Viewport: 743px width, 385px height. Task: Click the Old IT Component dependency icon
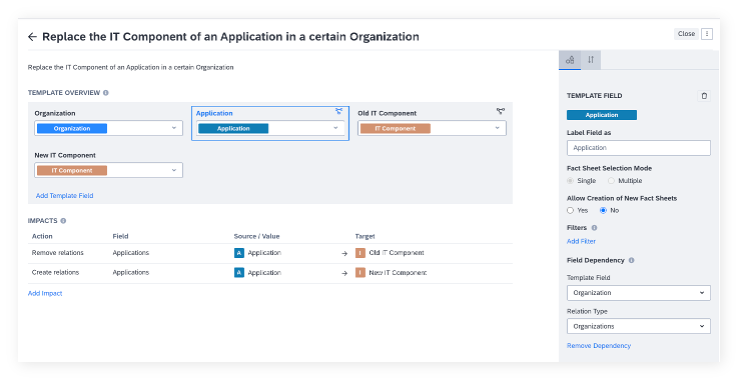click(x=500, y=111)
